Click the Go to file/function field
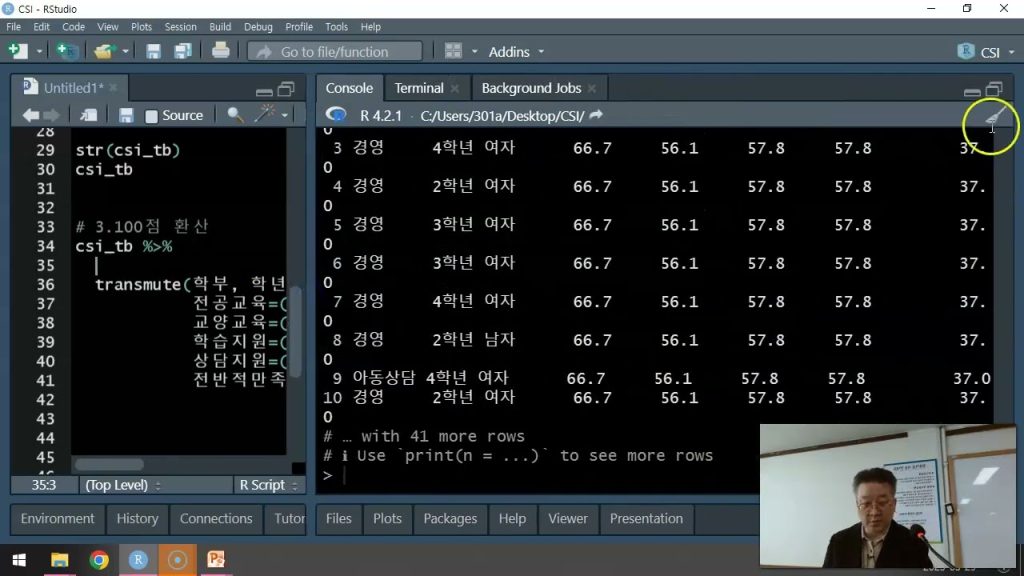This screenshot has width=1024, height=576. coord(335,52)
